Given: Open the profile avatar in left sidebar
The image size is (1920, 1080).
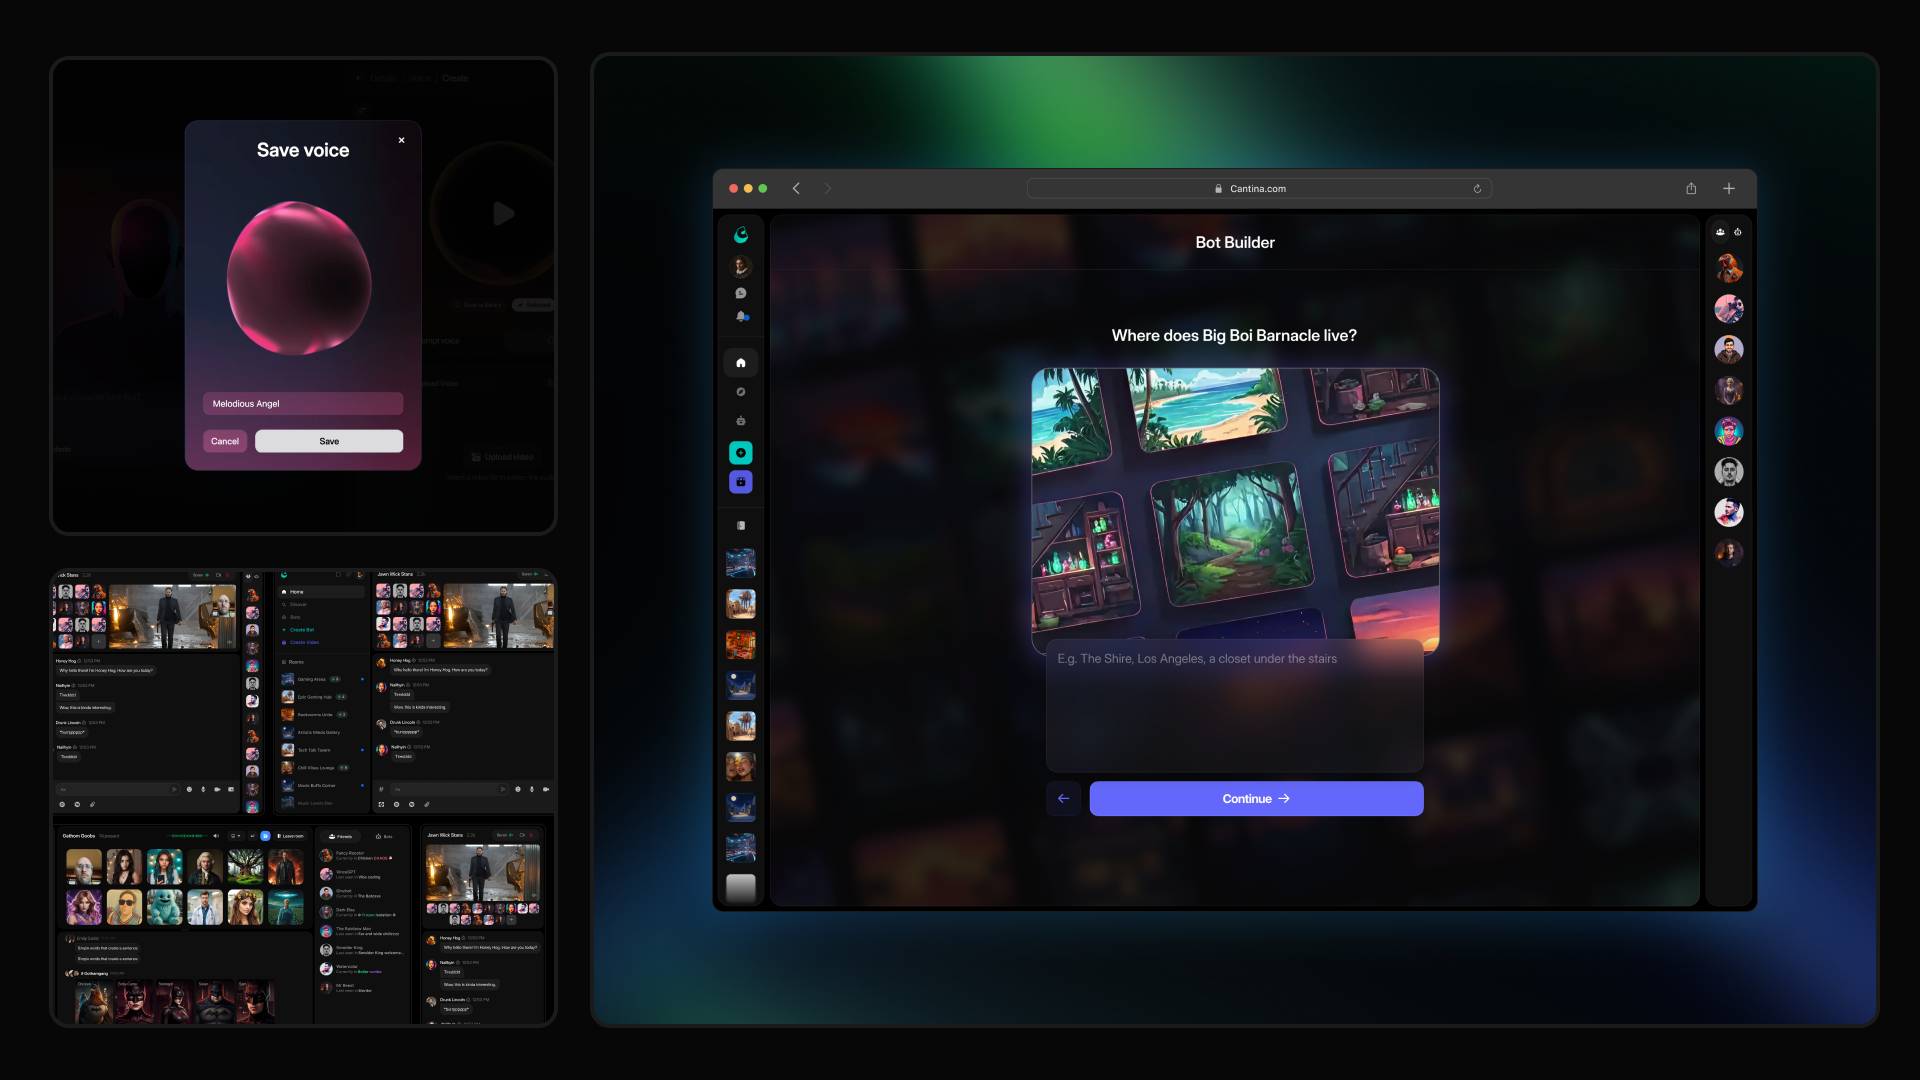Looking at the screenshot, I should [x=741, y=266].
